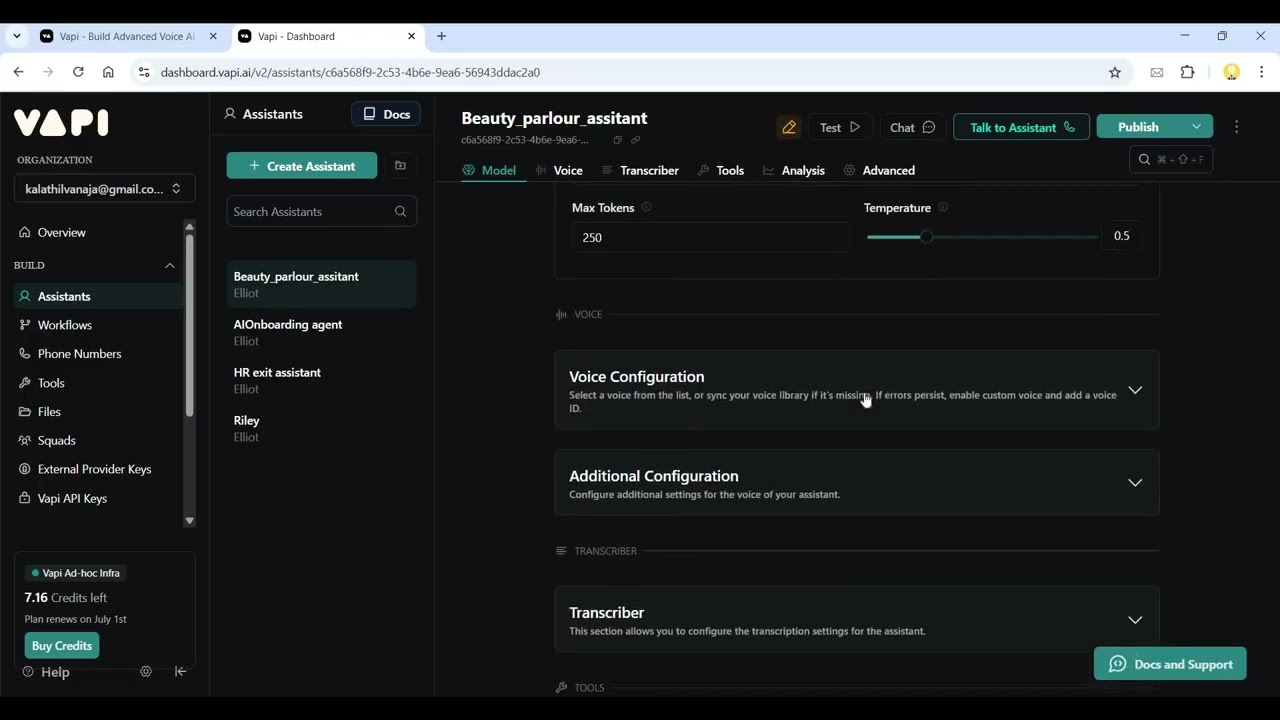The width and height of the screenshot is (1280, 720).
Task: Open the three-dot more options menu
Action: click(x=1236, y=127)
